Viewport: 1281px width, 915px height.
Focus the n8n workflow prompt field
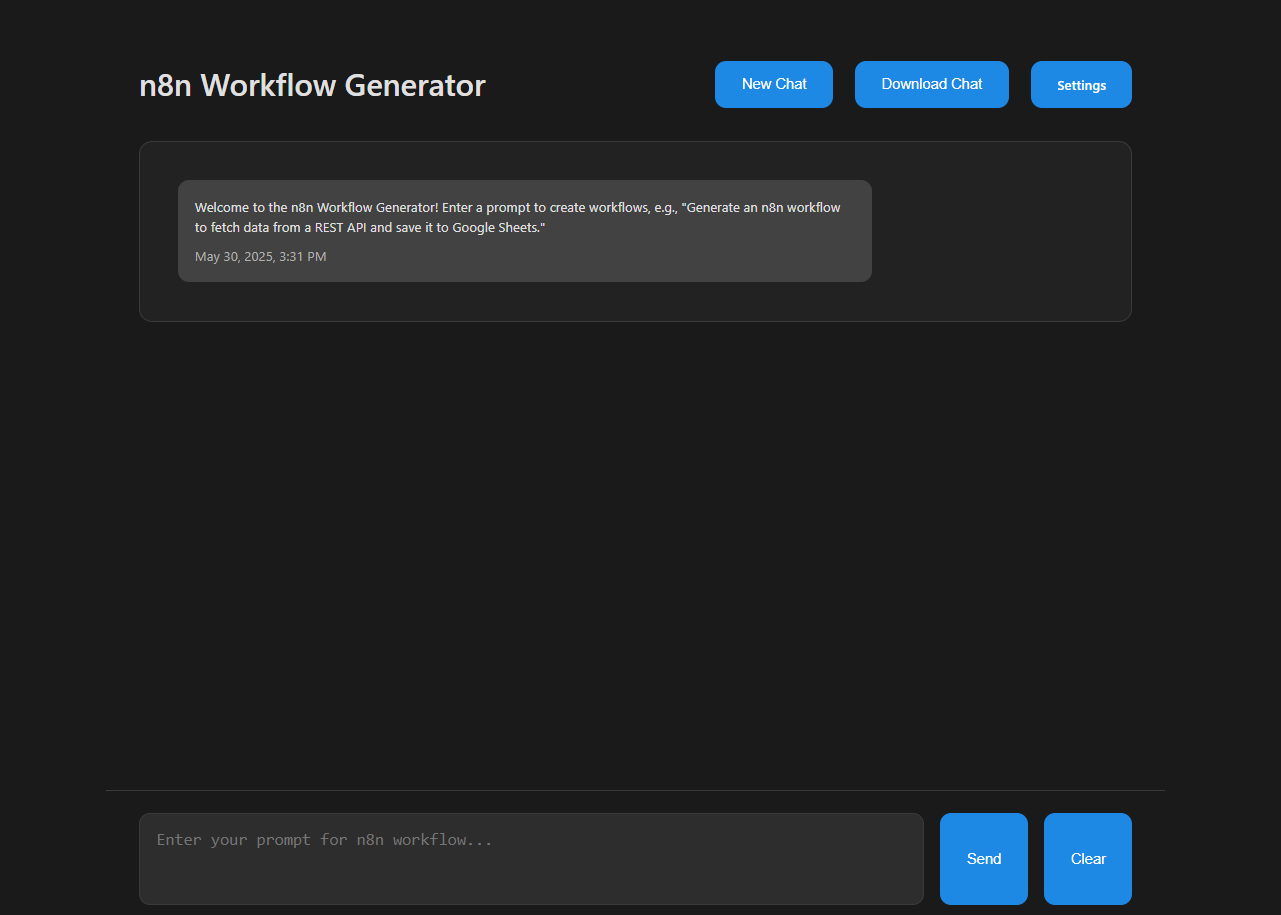(531, 859)
